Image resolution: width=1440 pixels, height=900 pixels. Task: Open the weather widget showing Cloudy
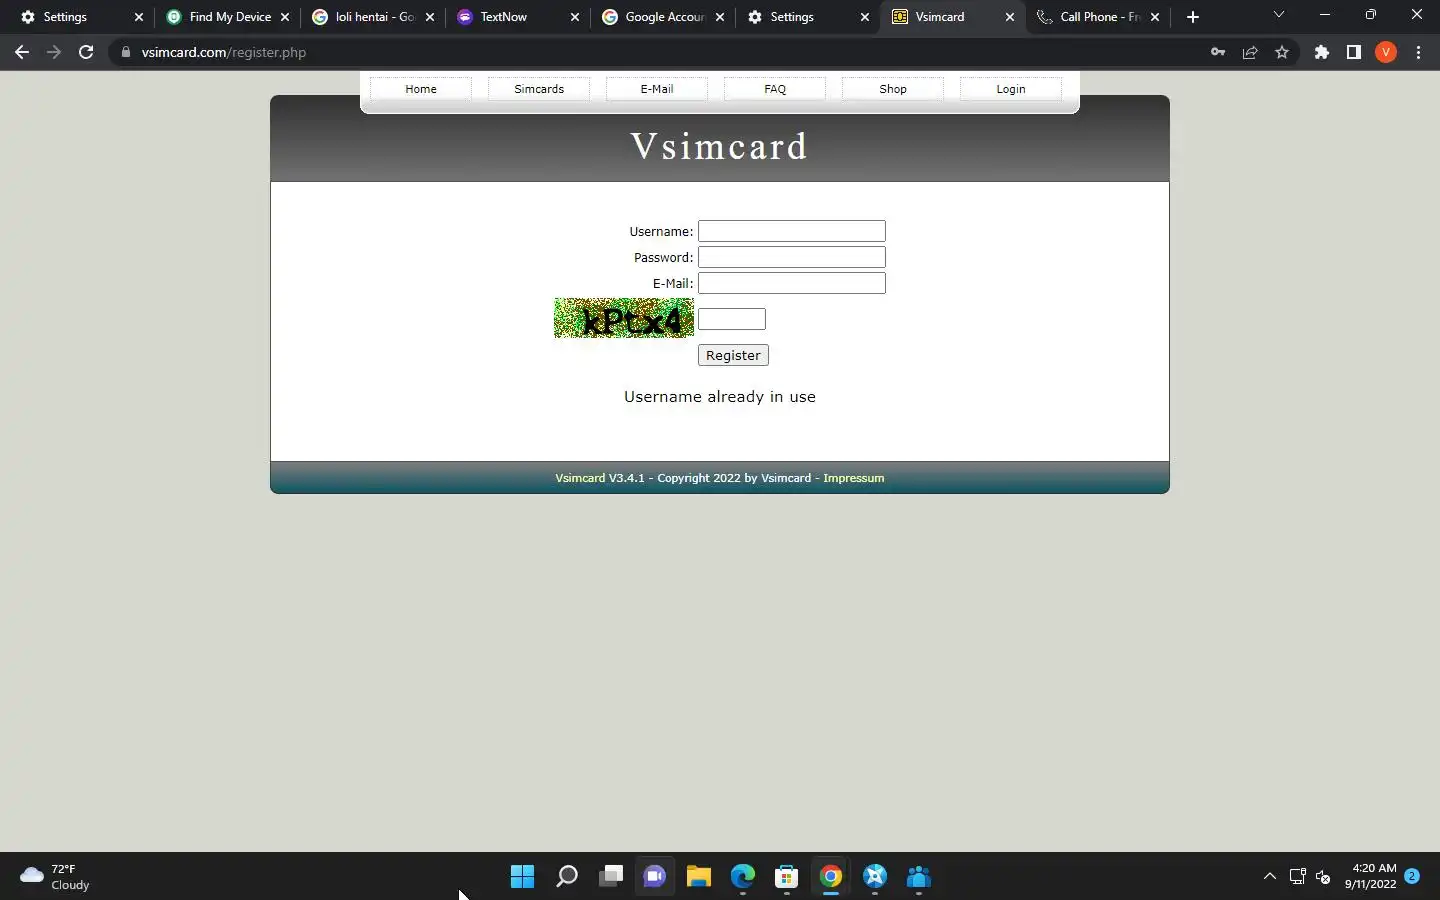point(56,877)
